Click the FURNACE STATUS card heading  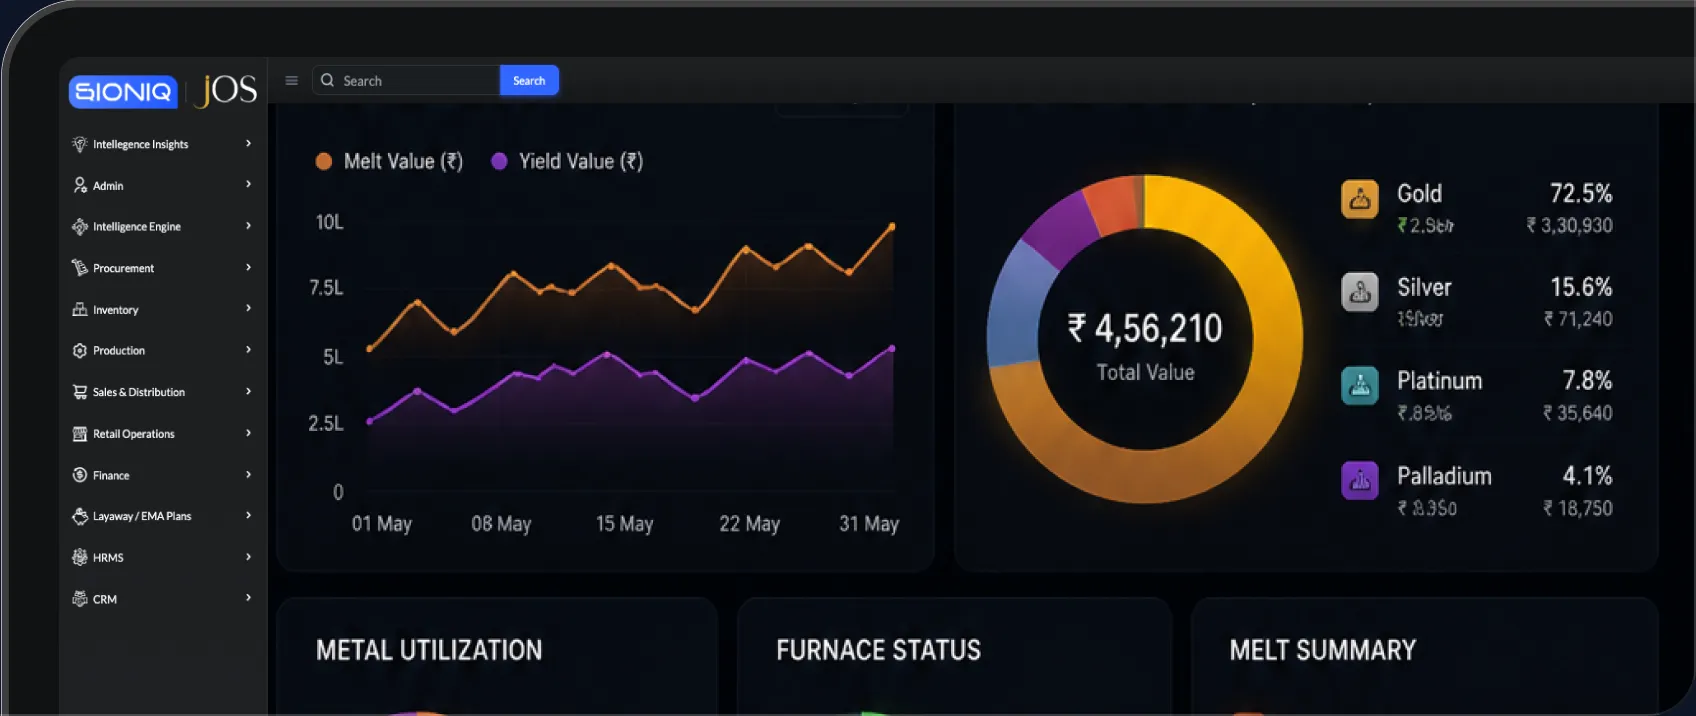coord(879,650)
